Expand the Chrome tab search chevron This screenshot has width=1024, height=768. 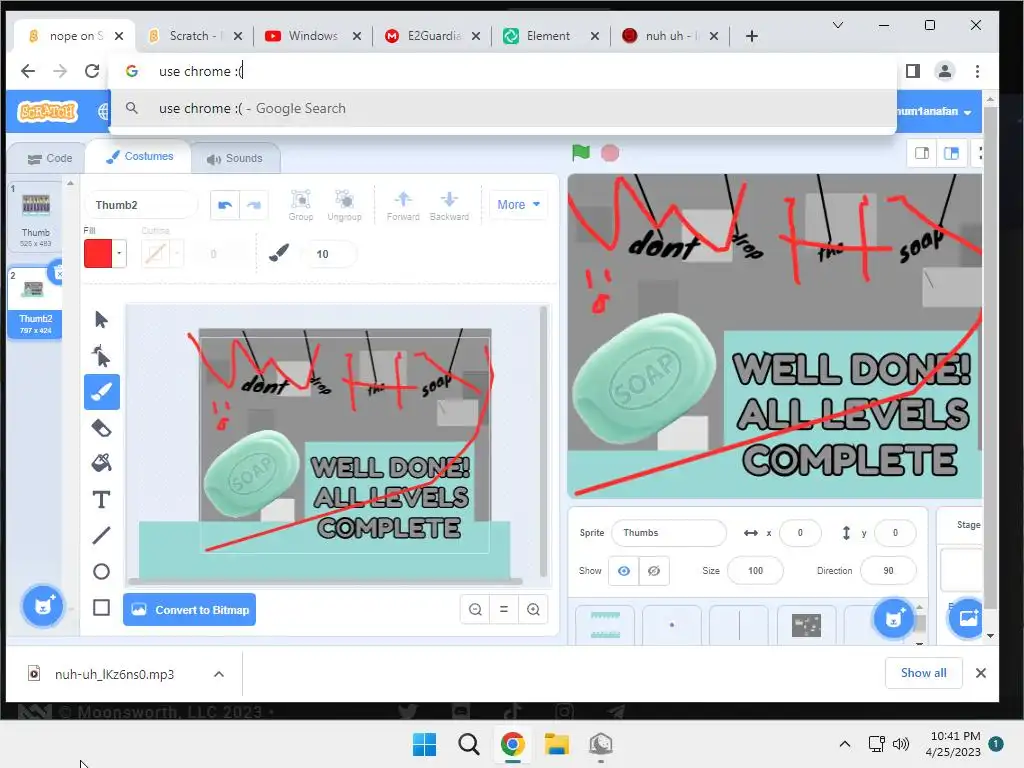pyautogui.click(x=838, y=25)
